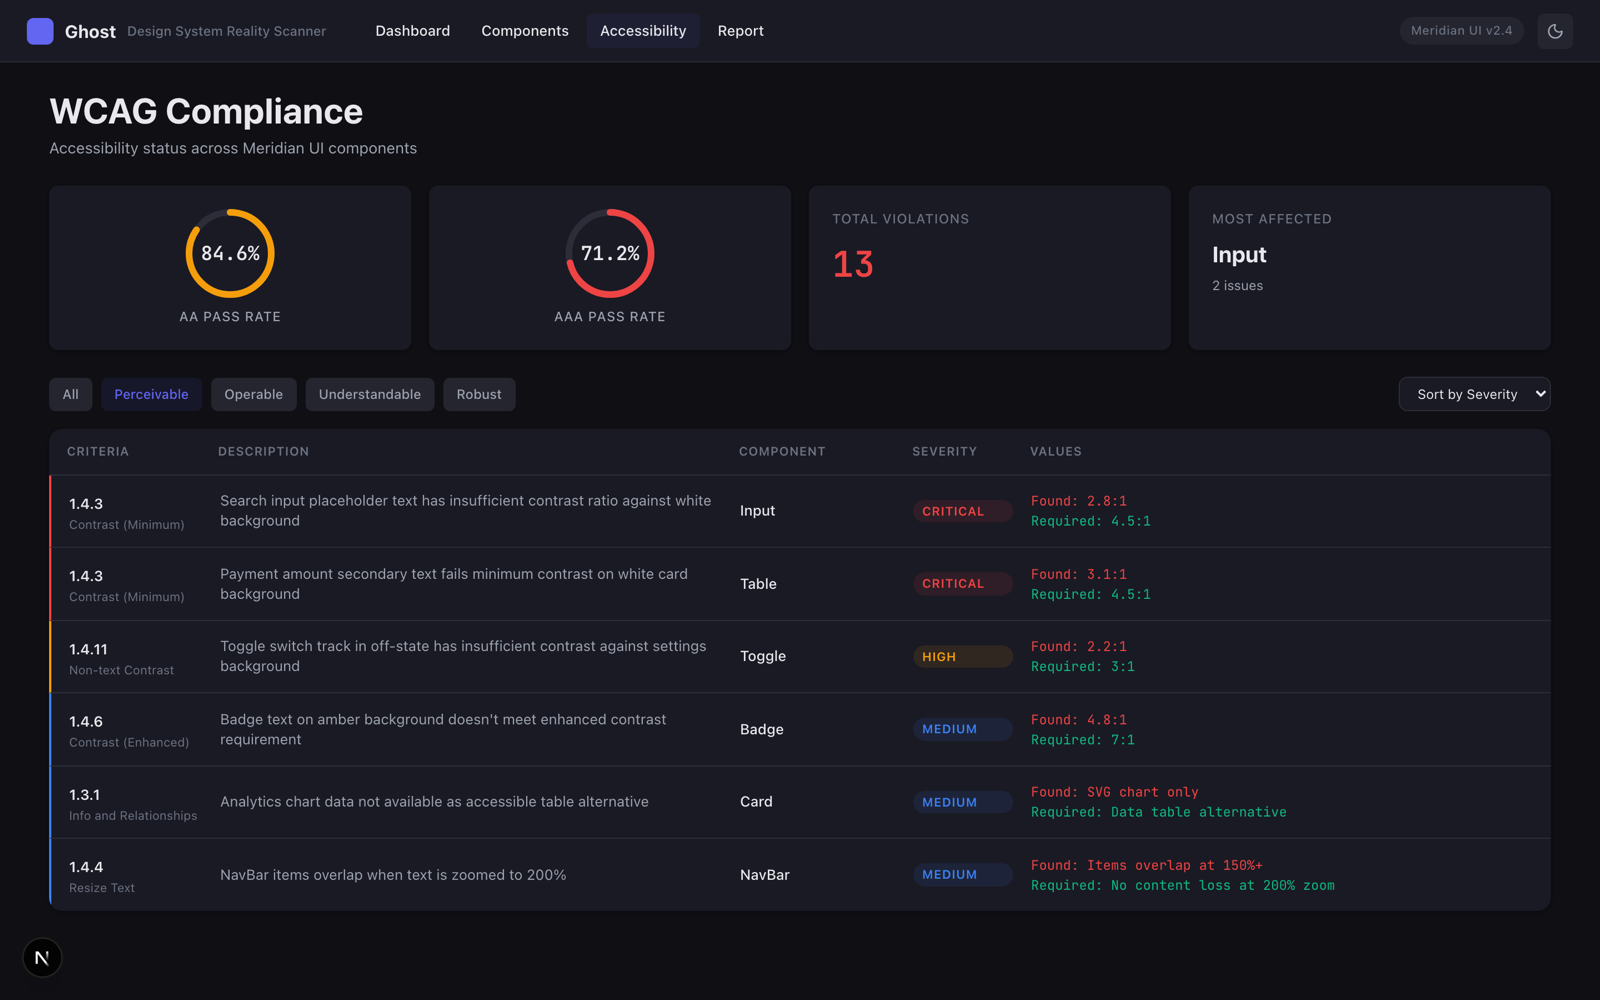Click the MEDIUM badge on the NavBar row
This screenshot has width=1600, height=1000.
[x=961, y=874]
